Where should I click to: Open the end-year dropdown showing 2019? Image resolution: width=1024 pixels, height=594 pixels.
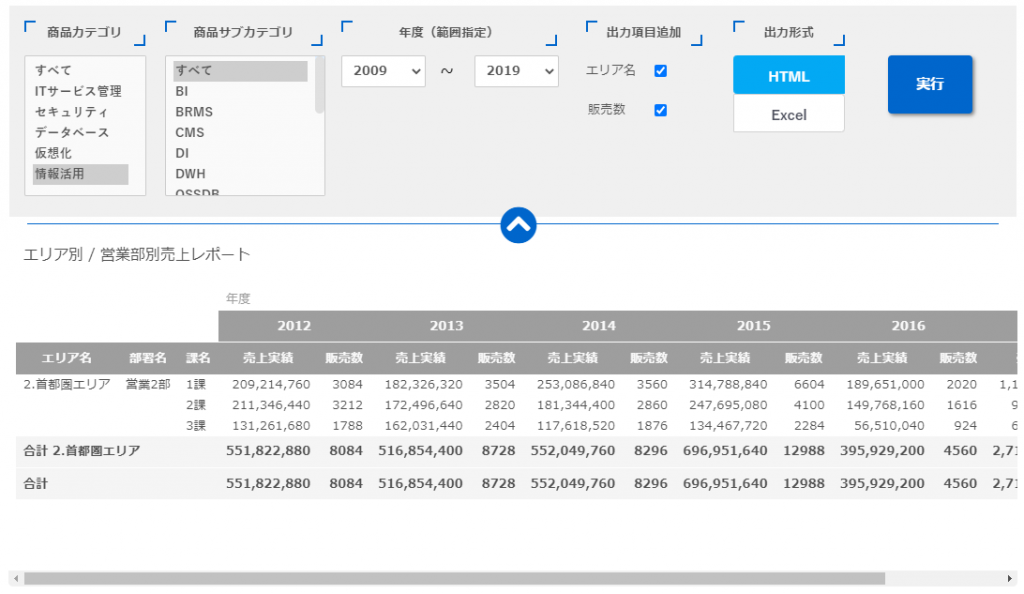(x=516, y=72)
